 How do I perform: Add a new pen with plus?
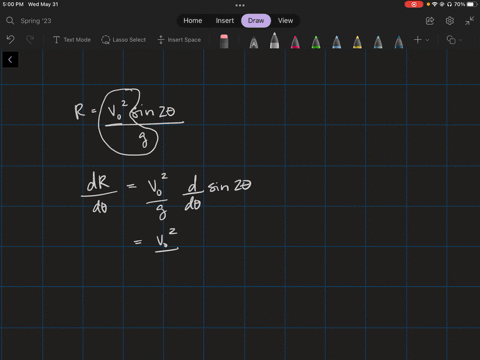(418, 40)
